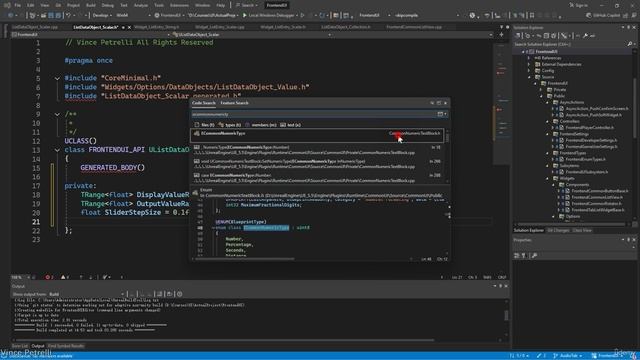The width and height of the screenshot is (640, 360).
Task: Click the Search box in title bar
Action: click(x=247, y=5)
